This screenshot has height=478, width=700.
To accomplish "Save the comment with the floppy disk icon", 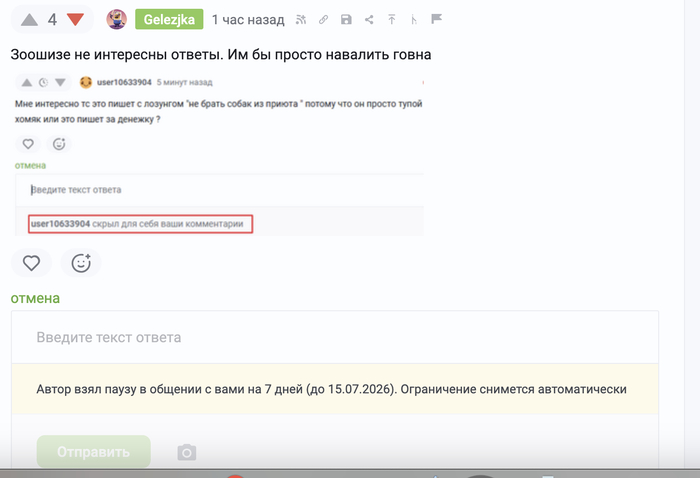I will tap(346, 20).
